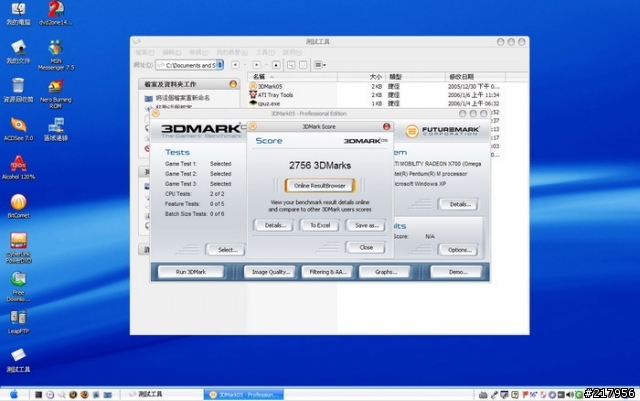640x401 pixels.
Task: Open the My Documents desktop icon
Action: pos(18,52)
